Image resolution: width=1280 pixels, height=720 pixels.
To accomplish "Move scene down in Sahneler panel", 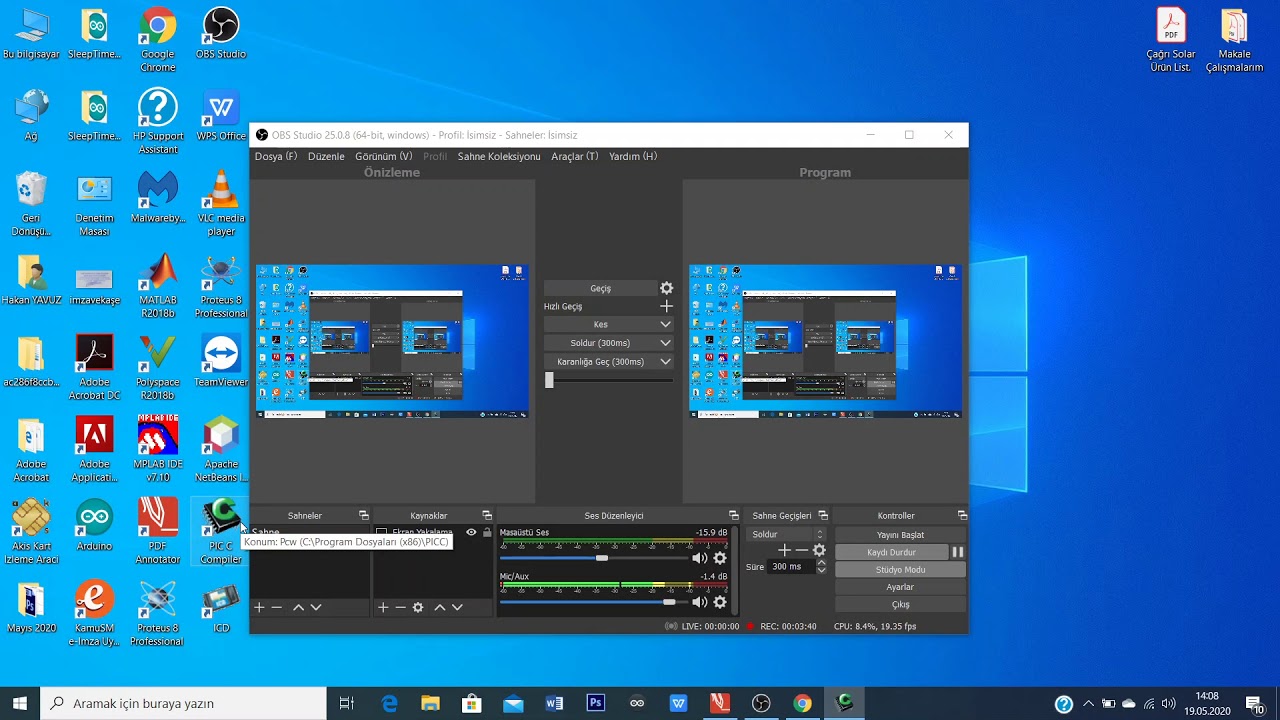I will pos(316,607).
